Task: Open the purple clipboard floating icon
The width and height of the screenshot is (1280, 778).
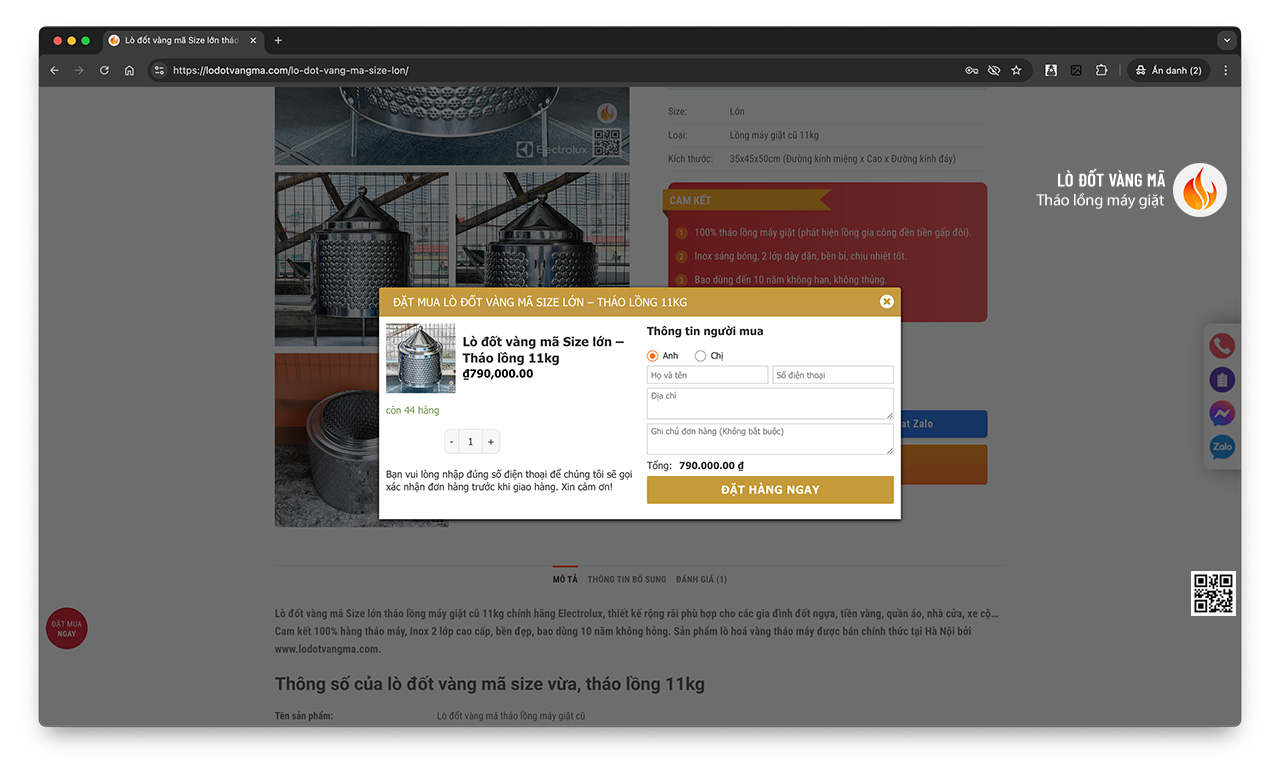Action: pos(1222,380)
